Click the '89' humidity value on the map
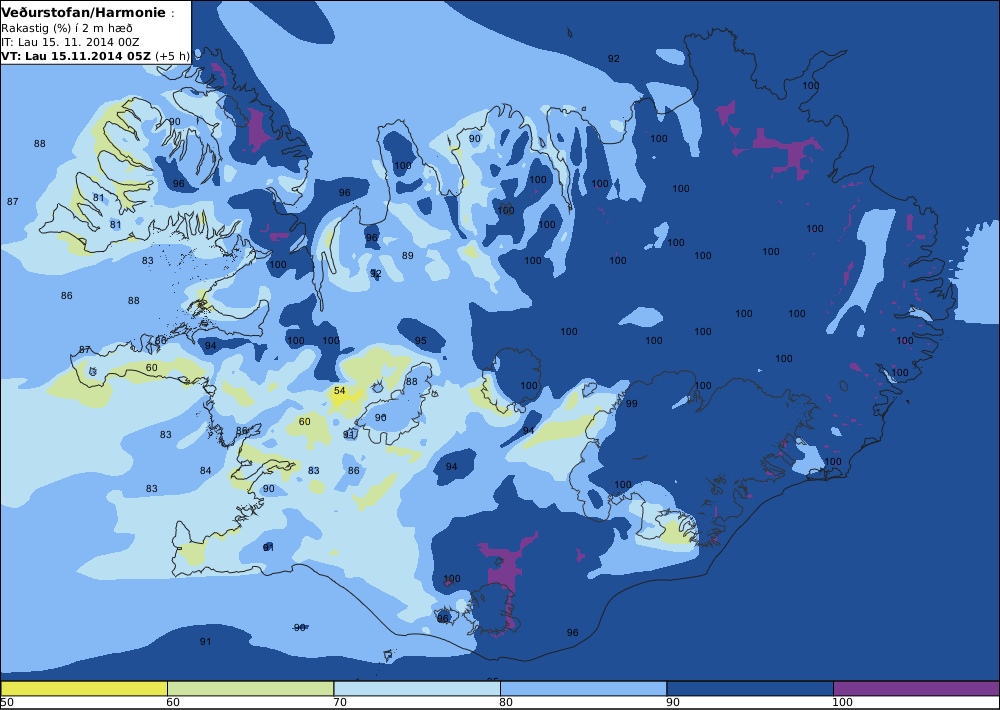The height and width of the screenshot is (710, 1000). [408, 256]
